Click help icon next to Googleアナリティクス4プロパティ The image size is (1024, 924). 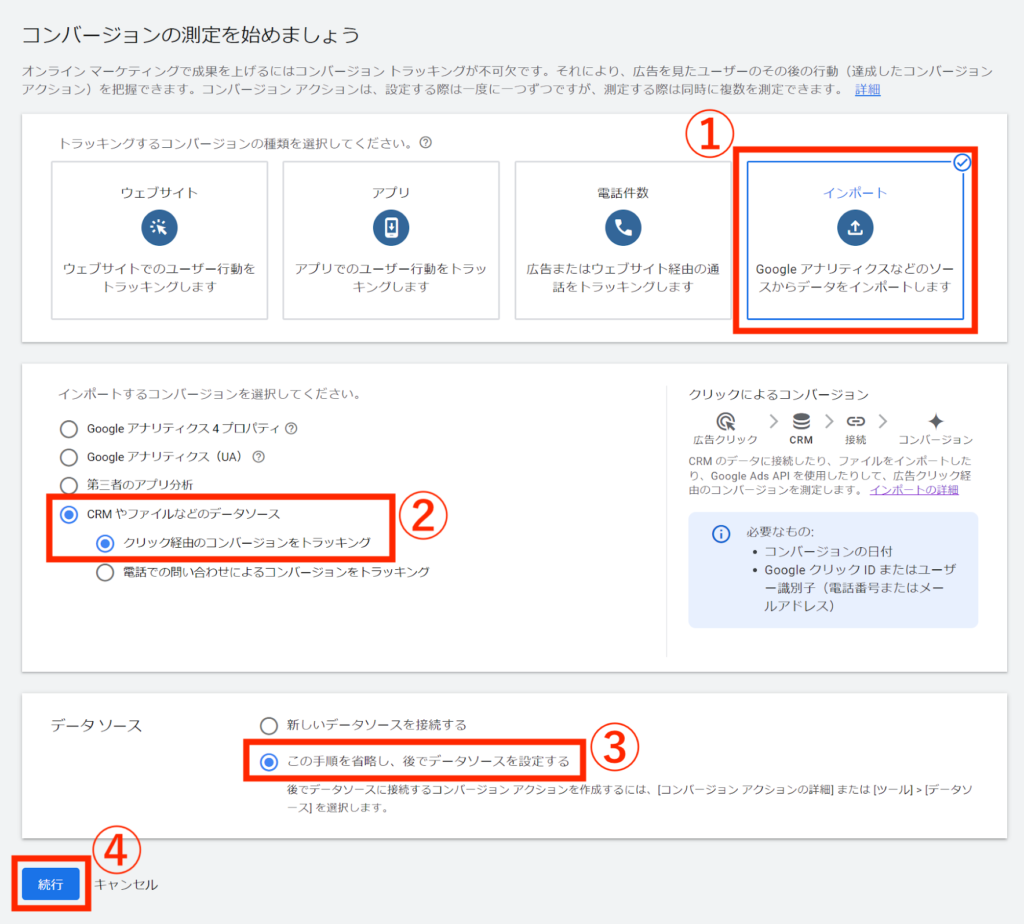[x=291, y=429]
